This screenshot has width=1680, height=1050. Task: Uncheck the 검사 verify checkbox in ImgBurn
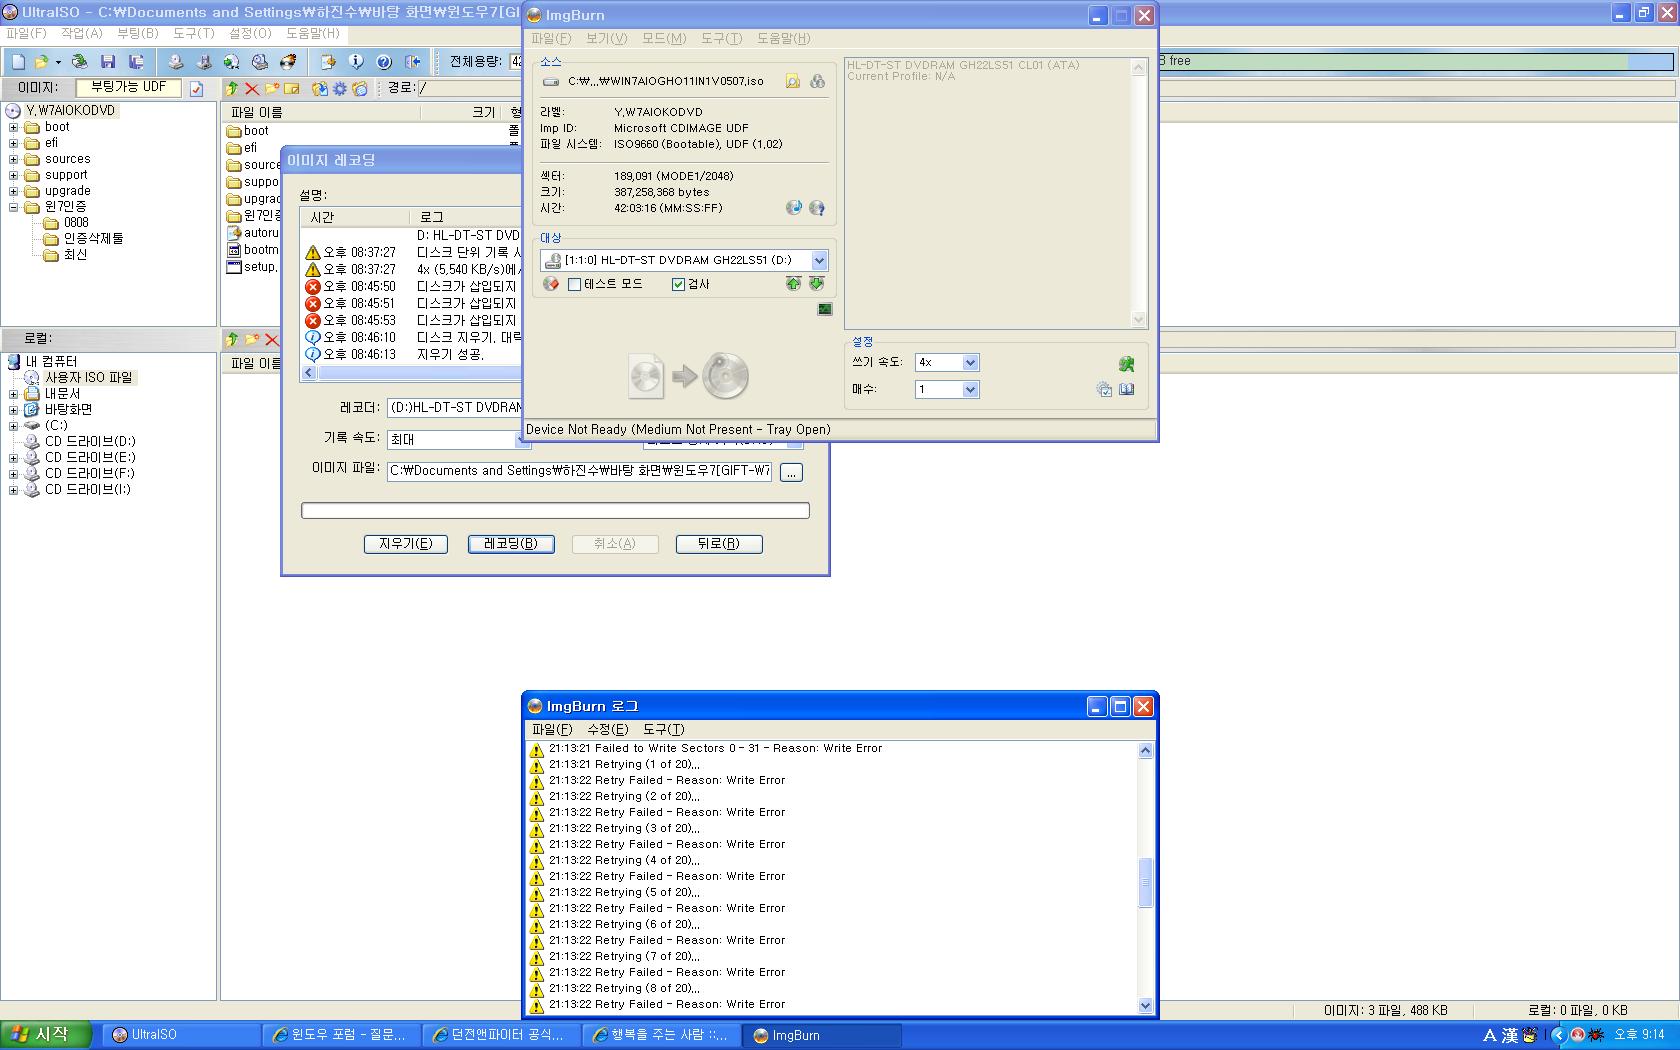point(678,285)
